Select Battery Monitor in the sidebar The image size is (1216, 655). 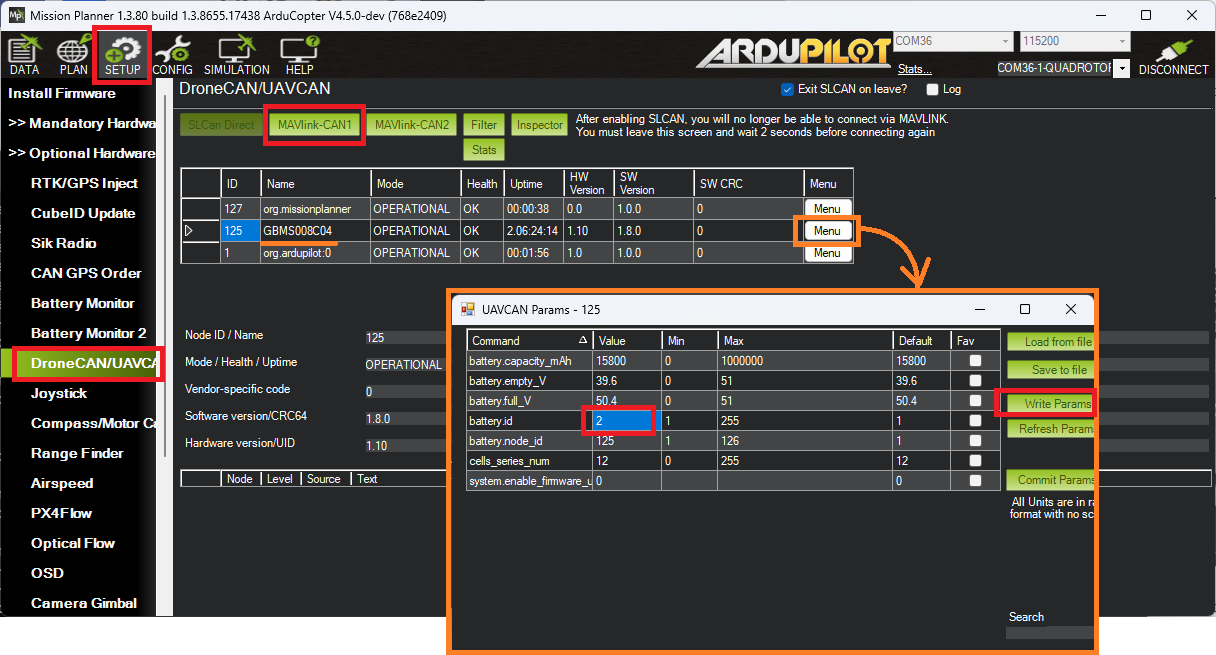83,303
